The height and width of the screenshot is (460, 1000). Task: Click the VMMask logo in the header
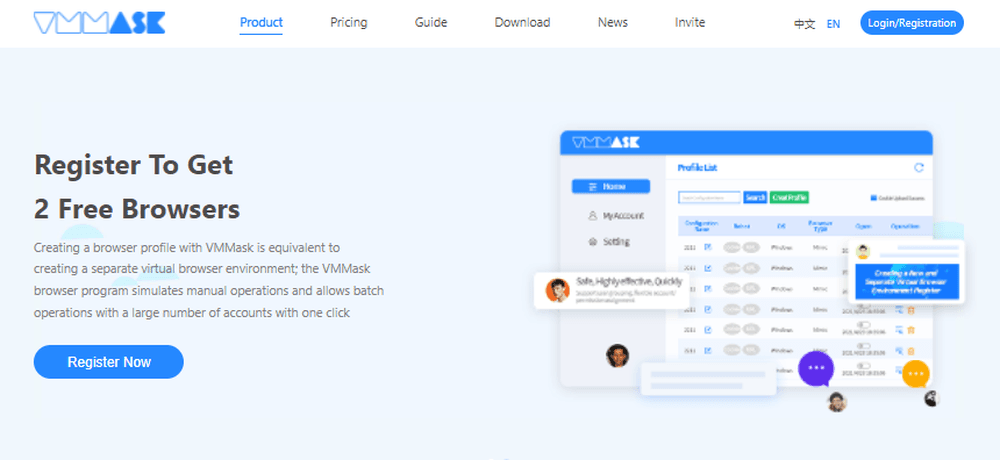click(99, 23)
